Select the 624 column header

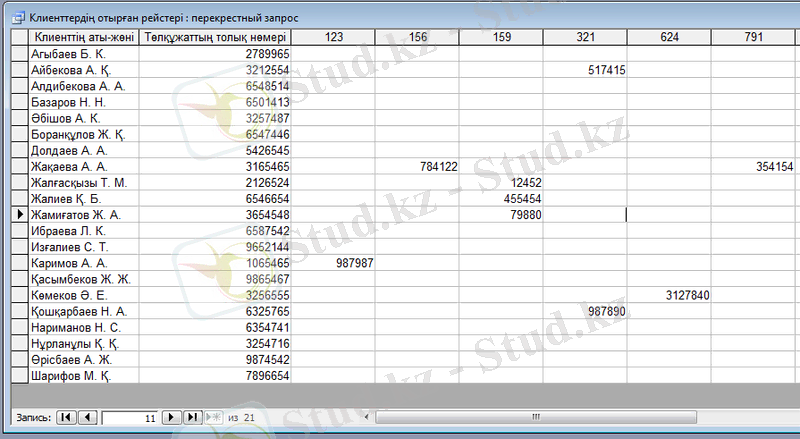coord(669,37)
